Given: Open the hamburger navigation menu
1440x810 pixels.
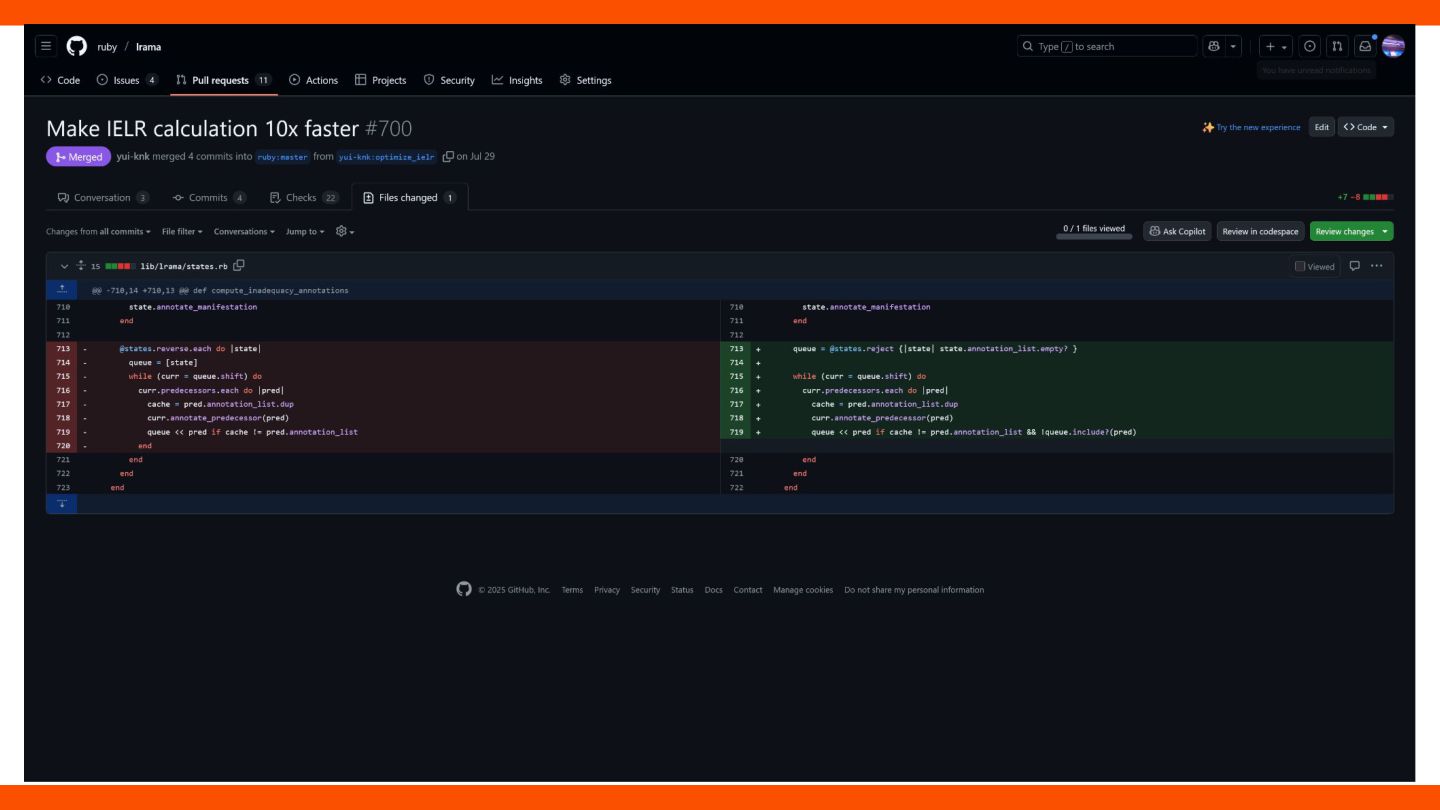Looking at the screenshot, I should 46,46.
